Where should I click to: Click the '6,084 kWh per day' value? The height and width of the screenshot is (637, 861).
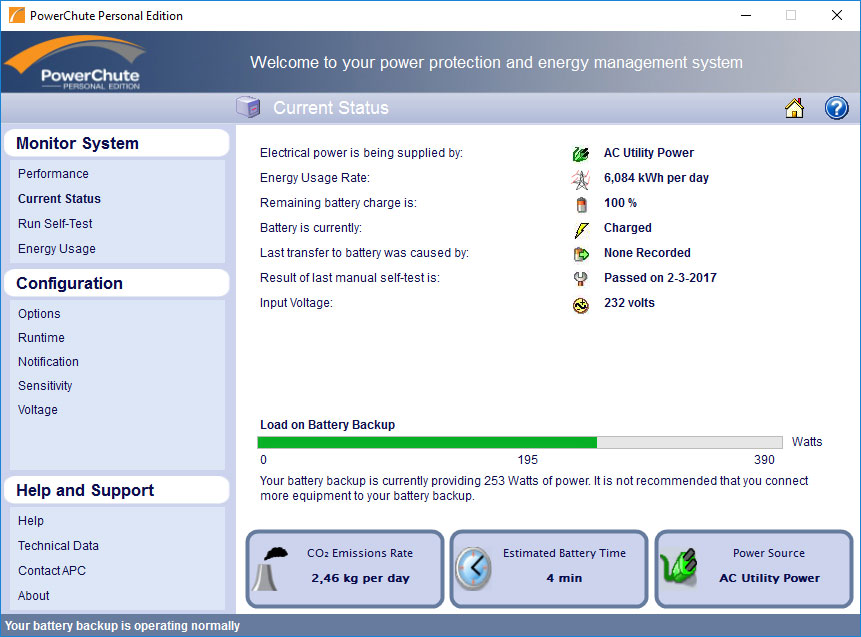tap(656, 178)
